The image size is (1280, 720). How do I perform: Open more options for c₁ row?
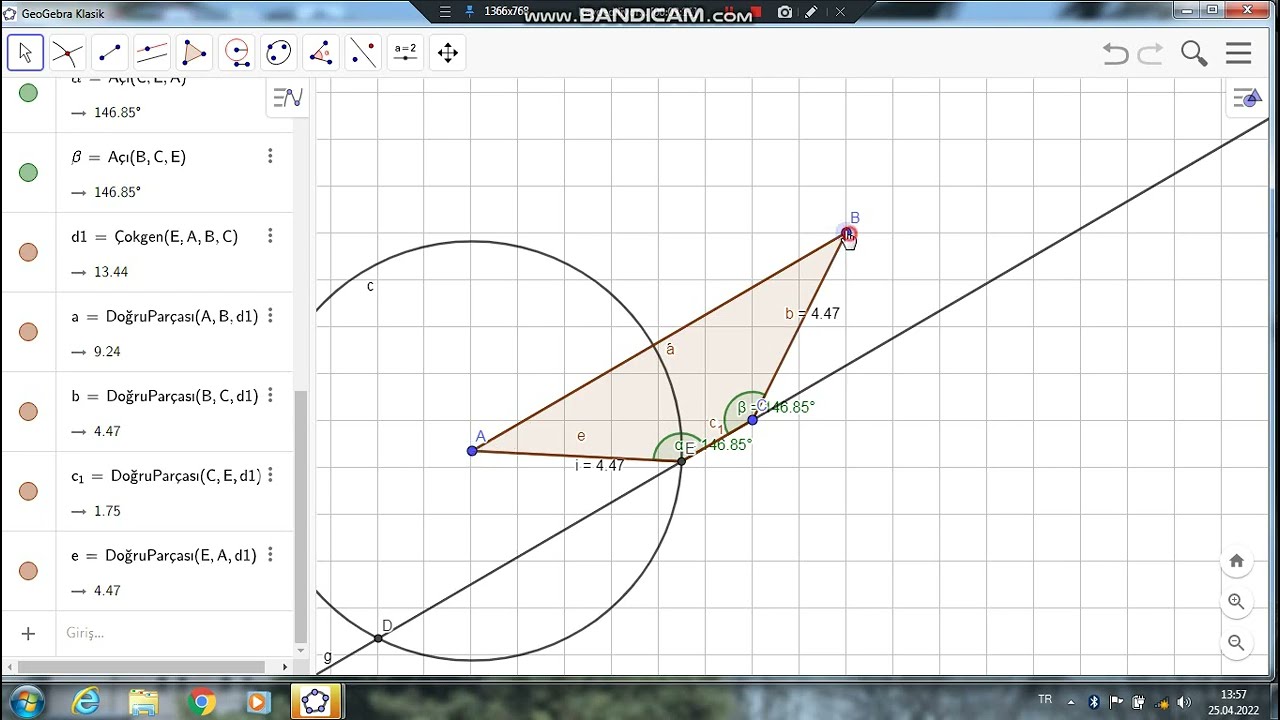tap(270, 475)
